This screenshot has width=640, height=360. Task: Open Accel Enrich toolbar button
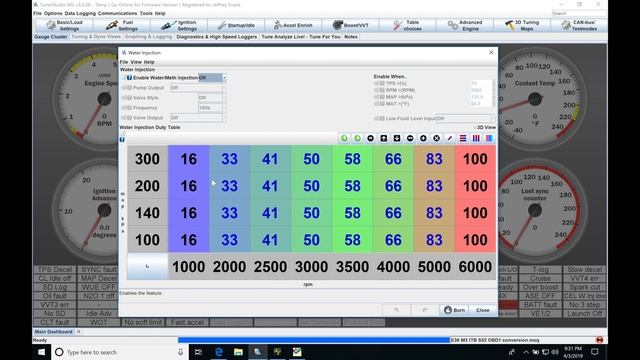click(293, 25)
